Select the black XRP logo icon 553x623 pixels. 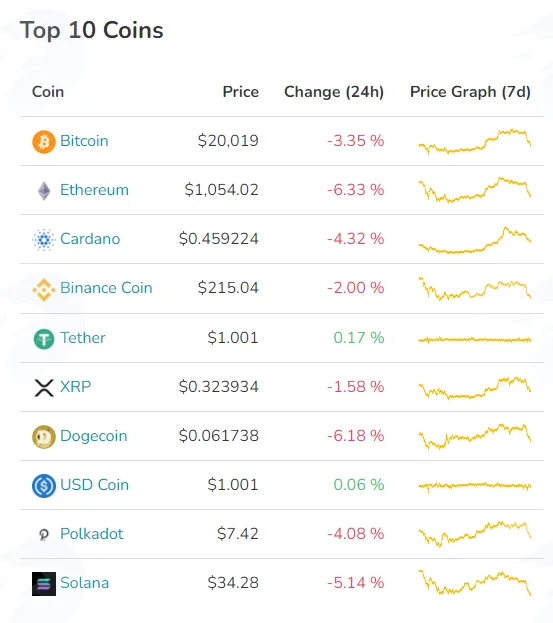[44, 388]
